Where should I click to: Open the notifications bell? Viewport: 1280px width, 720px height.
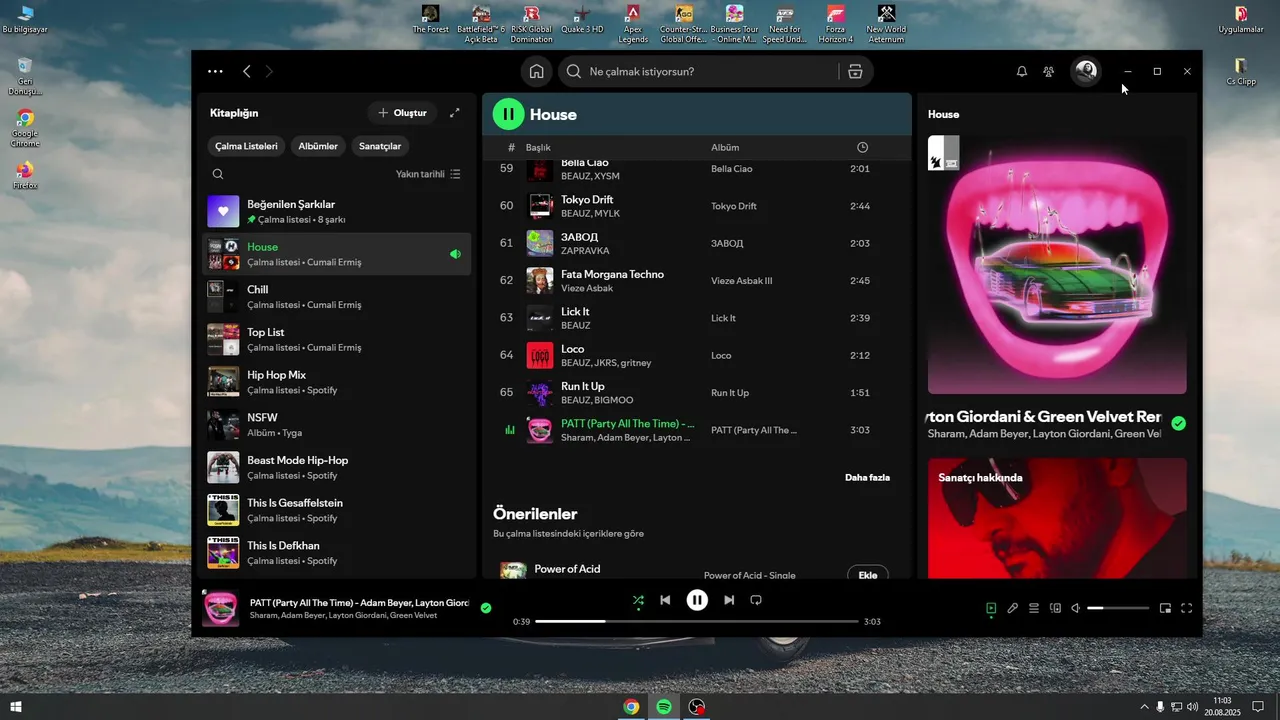point(1022,71)
